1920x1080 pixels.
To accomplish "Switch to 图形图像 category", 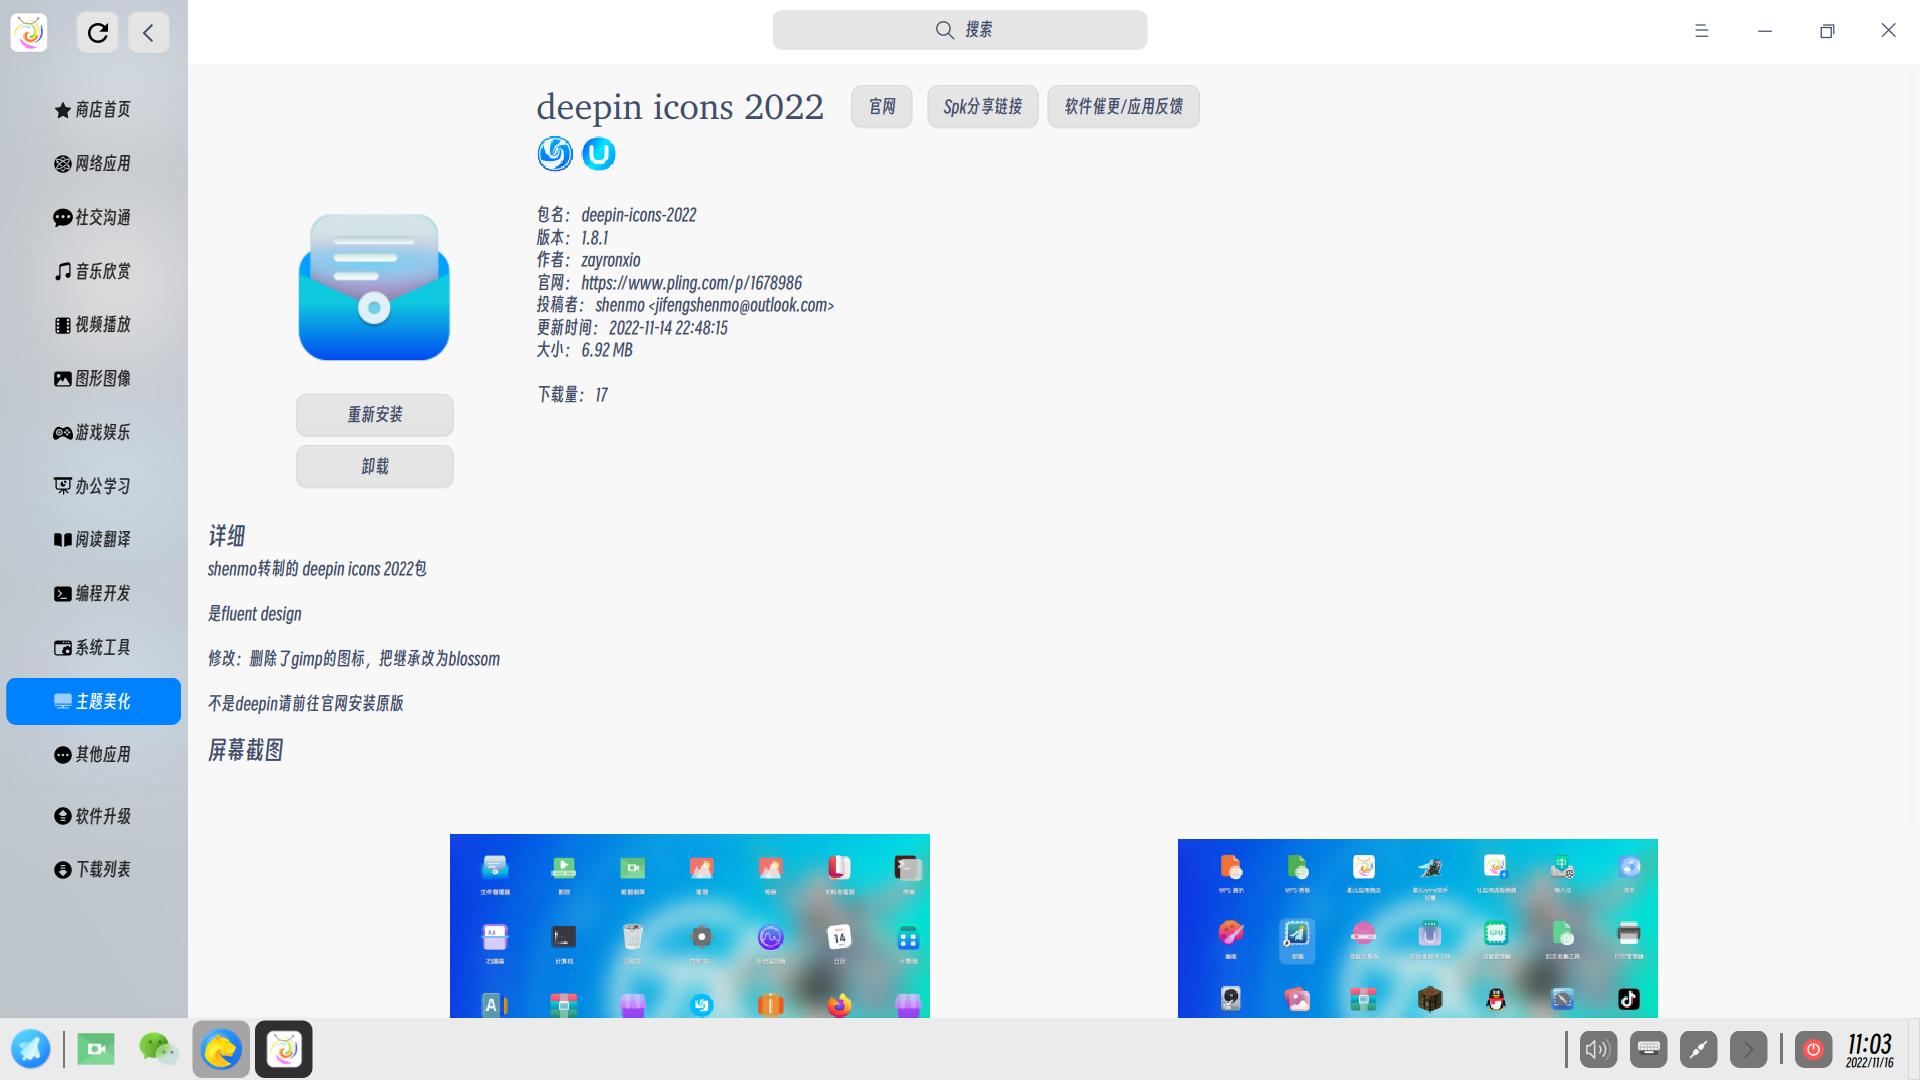I will coord(93,378).
